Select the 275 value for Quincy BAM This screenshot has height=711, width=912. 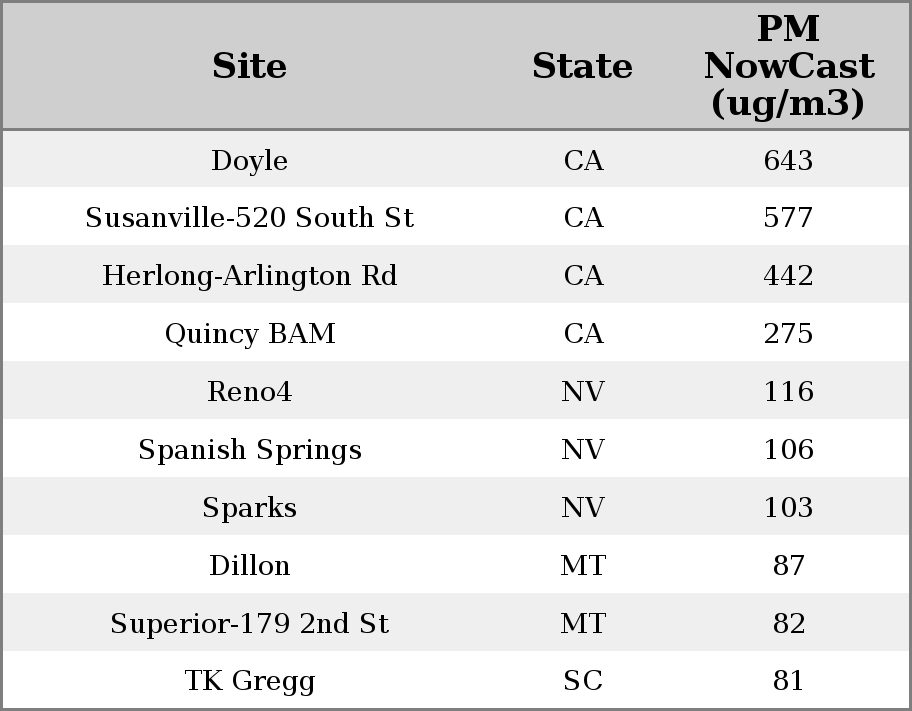coord(788,334)
